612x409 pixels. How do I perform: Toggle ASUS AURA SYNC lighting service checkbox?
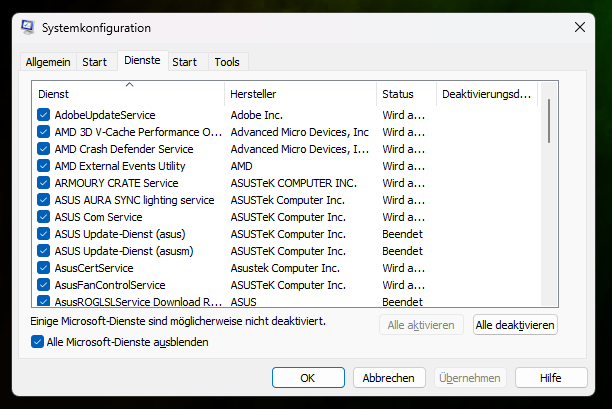tap(43, 200)
